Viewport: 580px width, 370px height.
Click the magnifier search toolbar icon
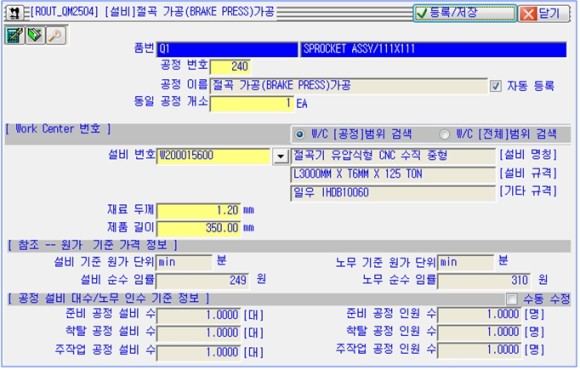point(56,36)
